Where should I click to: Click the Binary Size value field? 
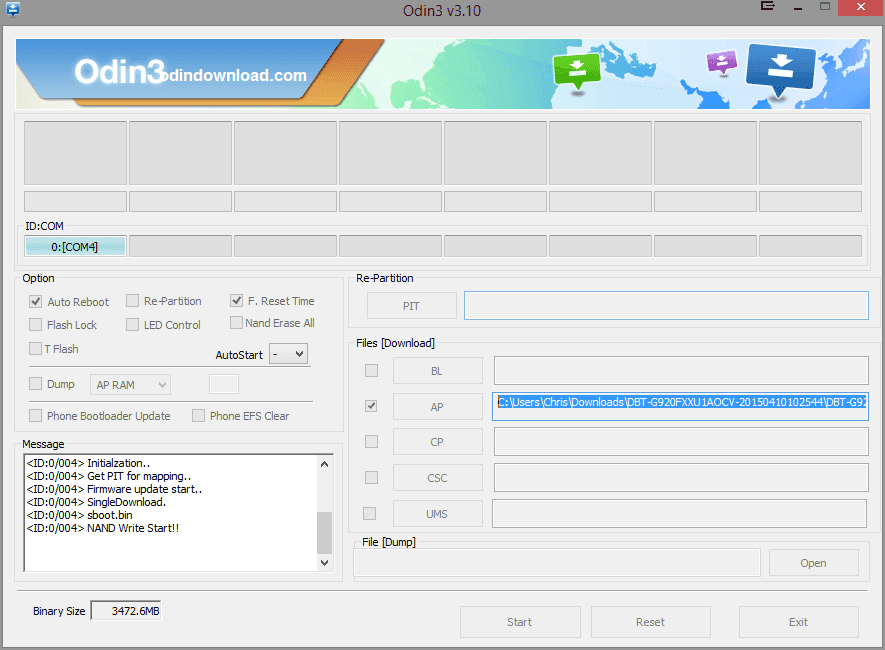tap(126, 611)
